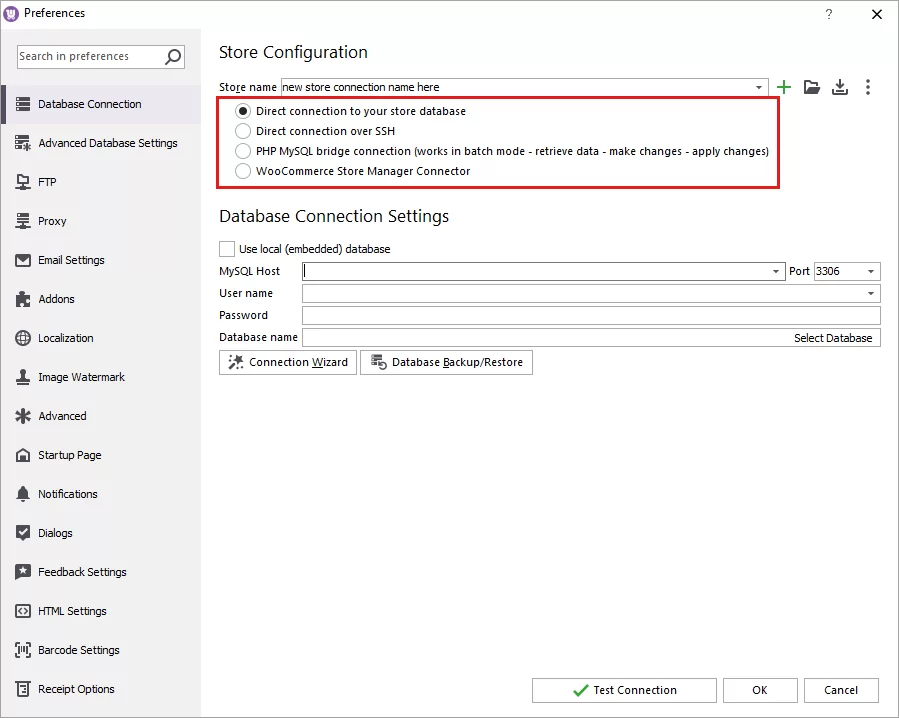Click the Search in preferences field

click(x=90, y=57)
